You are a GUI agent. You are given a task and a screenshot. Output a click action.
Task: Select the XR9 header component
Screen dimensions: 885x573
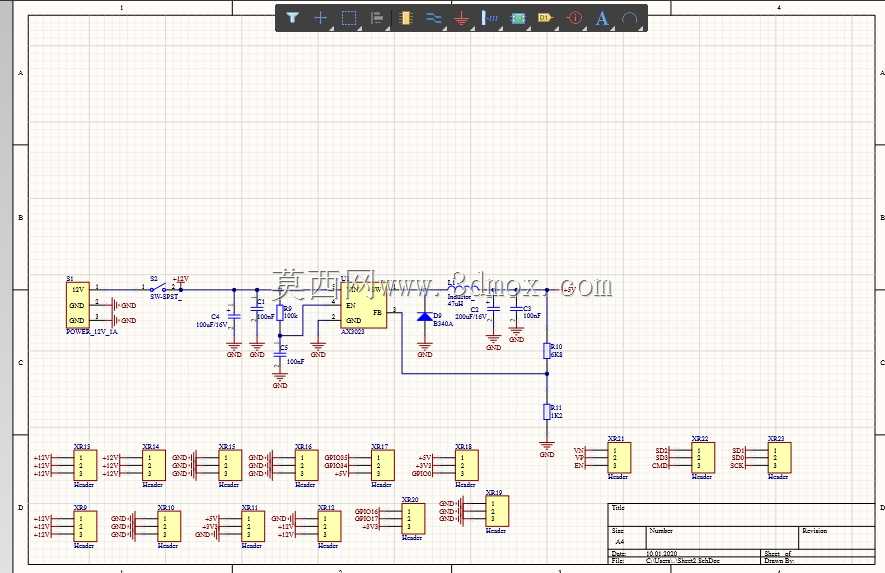click(85, 526)
